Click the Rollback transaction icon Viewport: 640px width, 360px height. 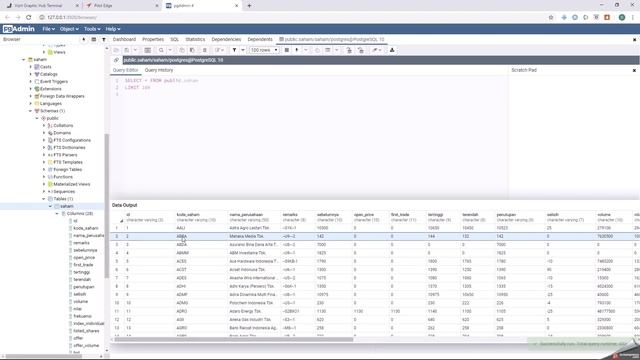click(x=361, y=50)
